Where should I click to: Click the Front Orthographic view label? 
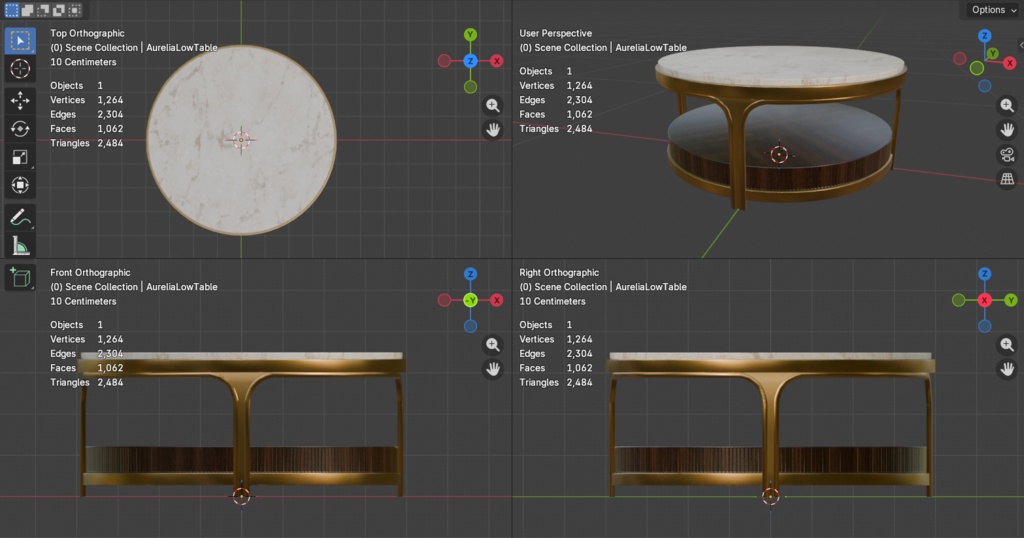(90, 272)
